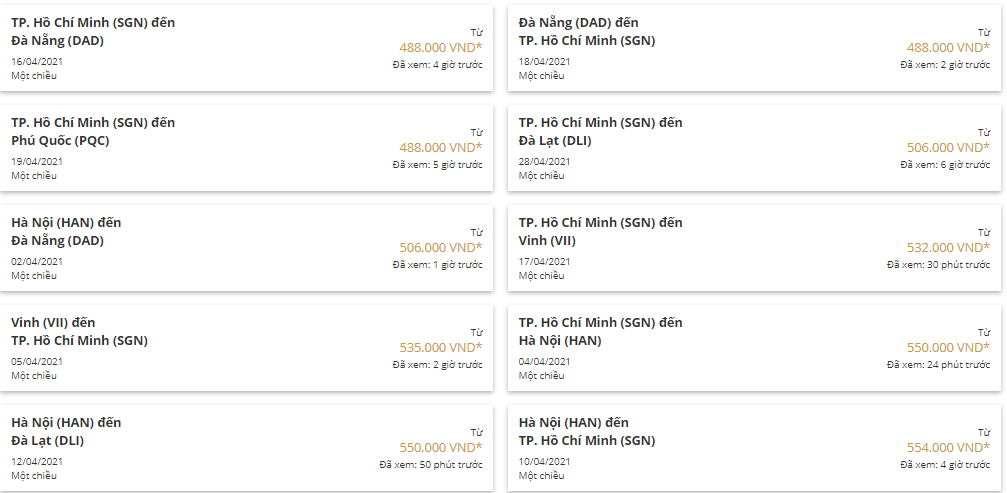Click the 'Đã xem: 50 phút trước' label

click(x=430, y=465)
